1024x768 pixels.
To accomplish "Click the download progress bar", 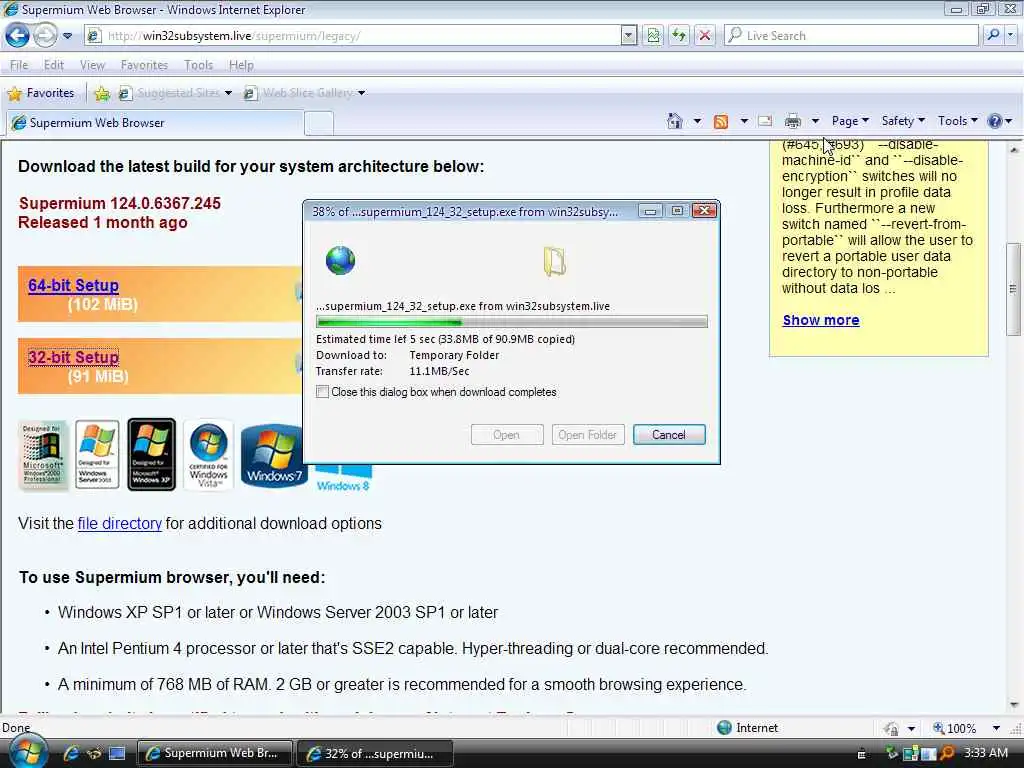I will tap(511, 322).
